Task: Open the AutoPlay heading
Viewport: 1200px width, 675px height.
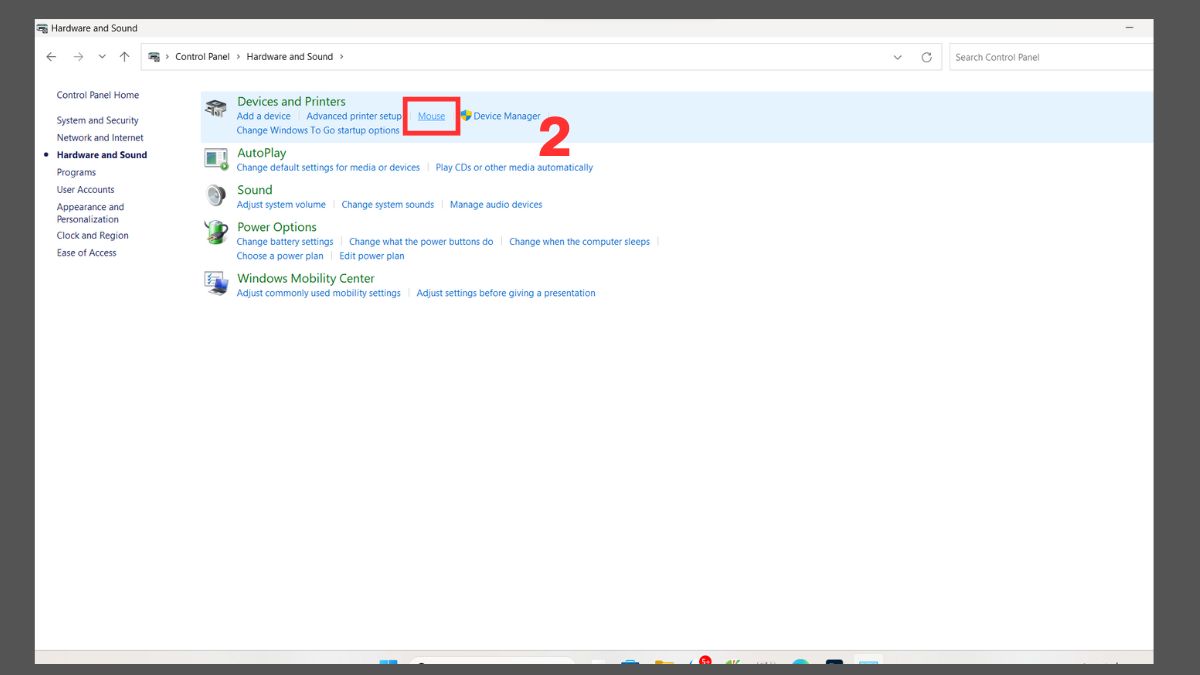Action: pyautogui.click(x=261, y=153)
